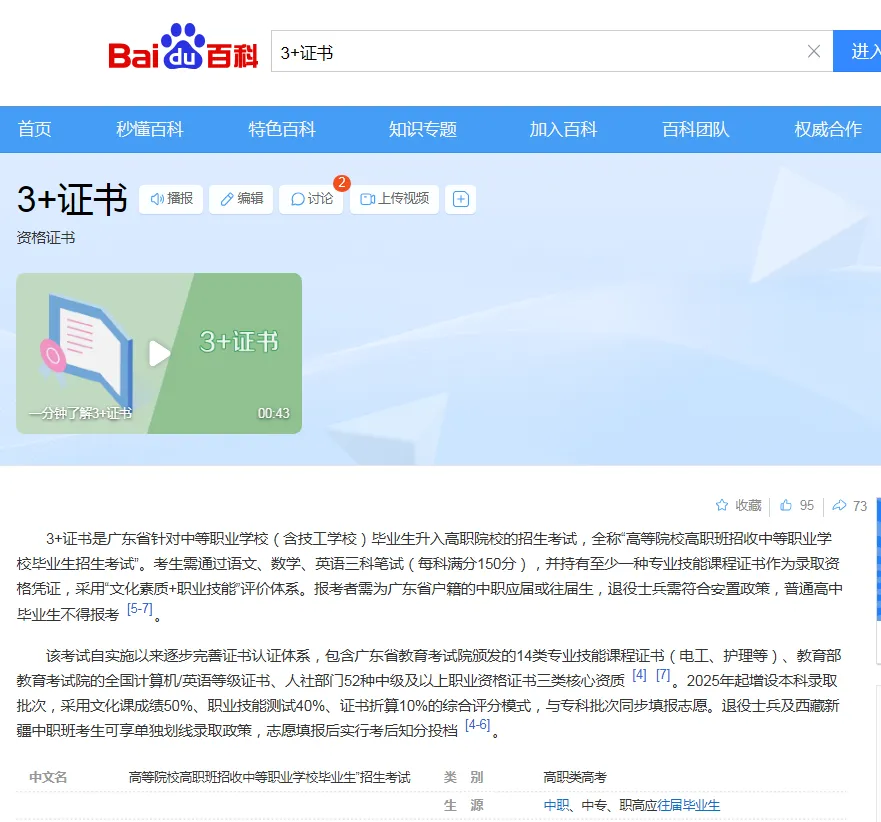Open the 首页 nav tab

click(x=35, y=129)
